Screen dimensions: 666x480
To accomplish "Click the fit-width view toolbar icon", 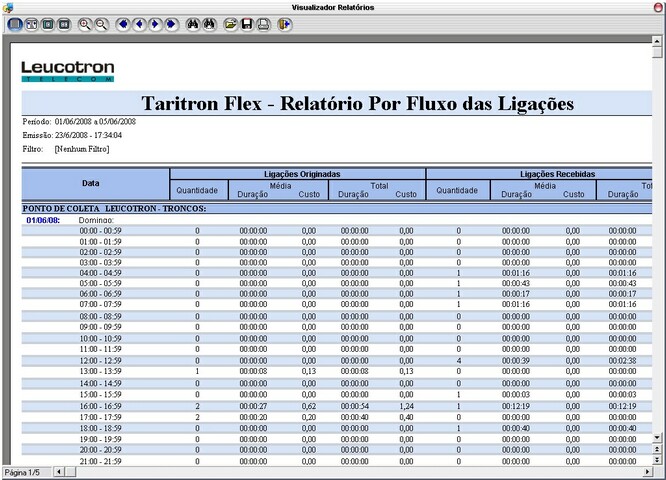I will pyautogui.click(x=32, y=24).
